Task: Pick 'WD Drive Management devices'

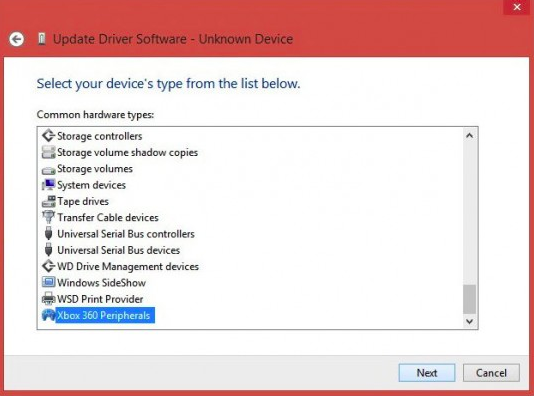Action: pos(128,267)
